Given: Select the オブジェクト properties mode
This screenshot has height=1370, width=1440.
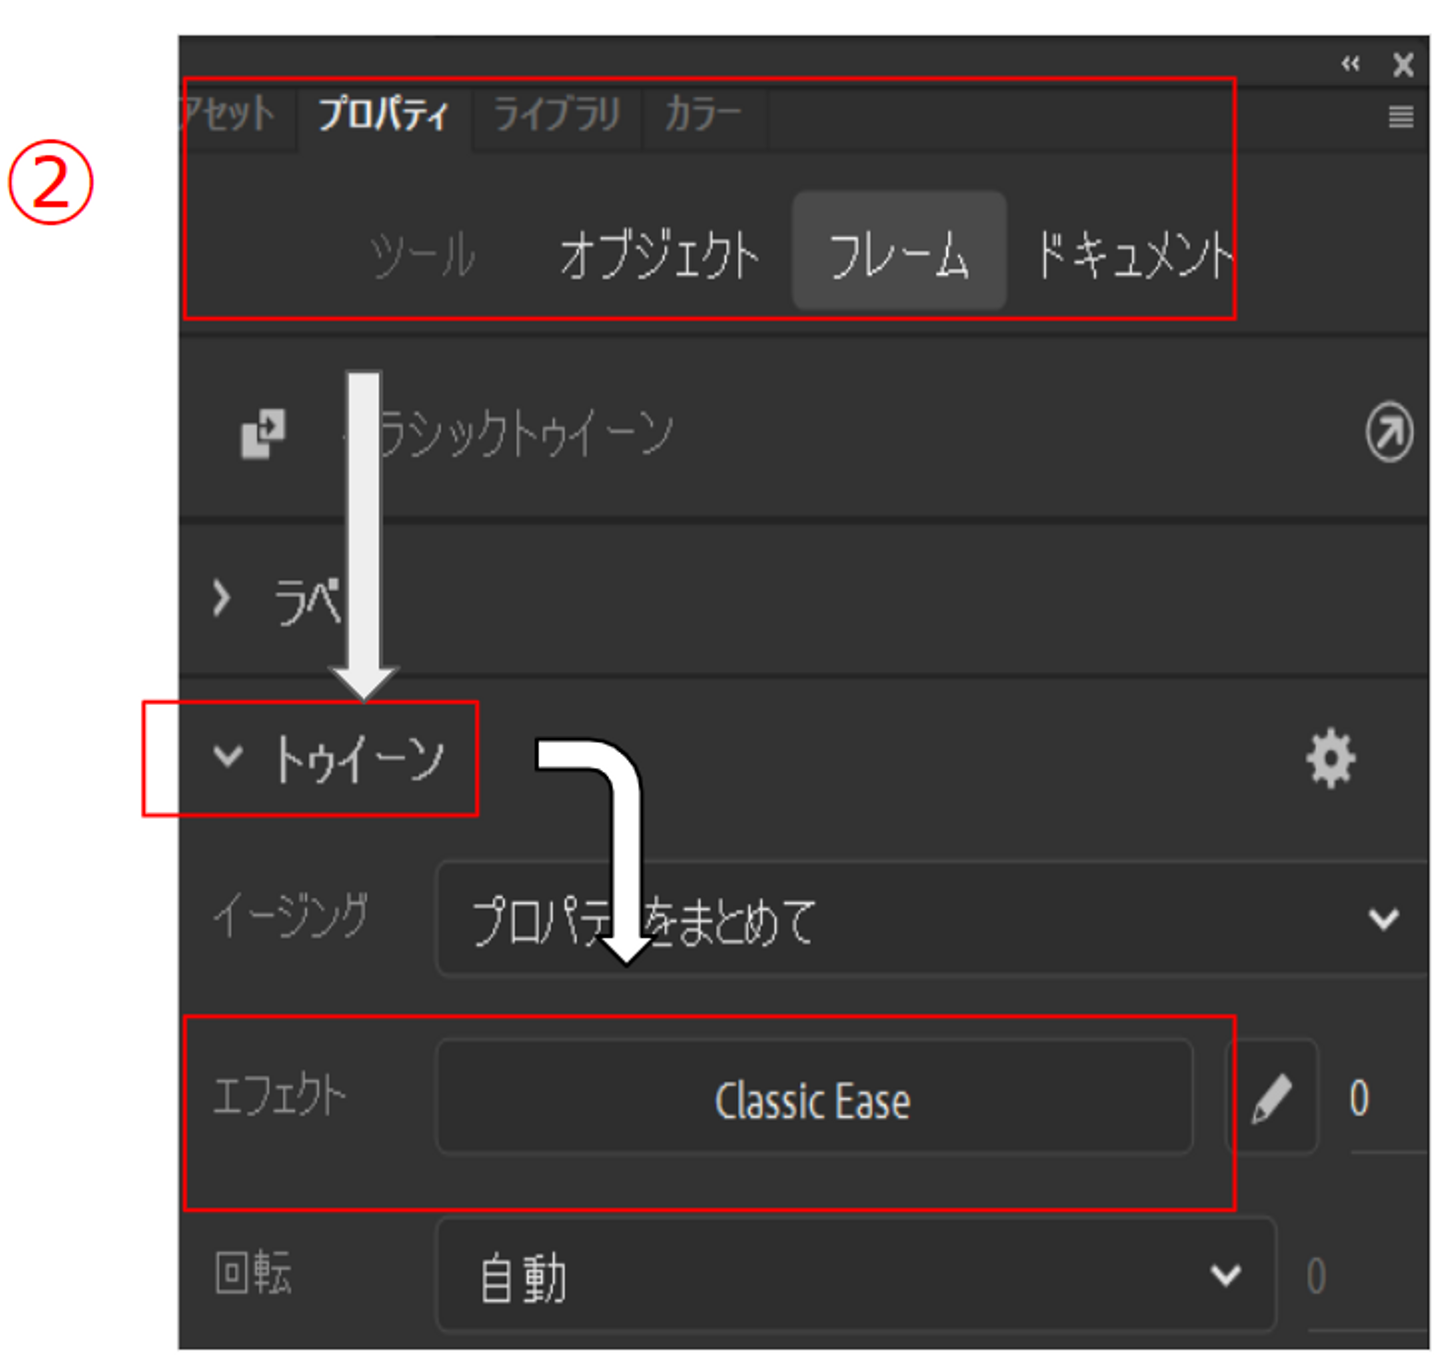Looking at the screenshot, I should pyautogui.click(x=659, y=254).
